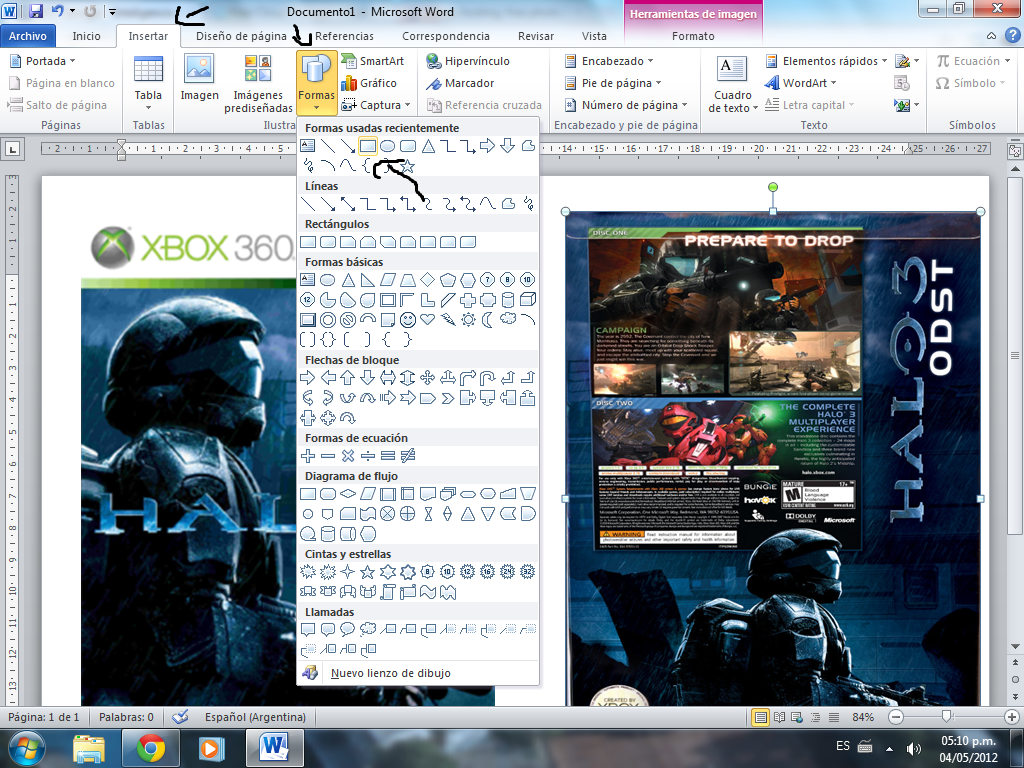Screen dimensions: 1024x768
Task: Open the Correspondencia tab
Action: 446,36
